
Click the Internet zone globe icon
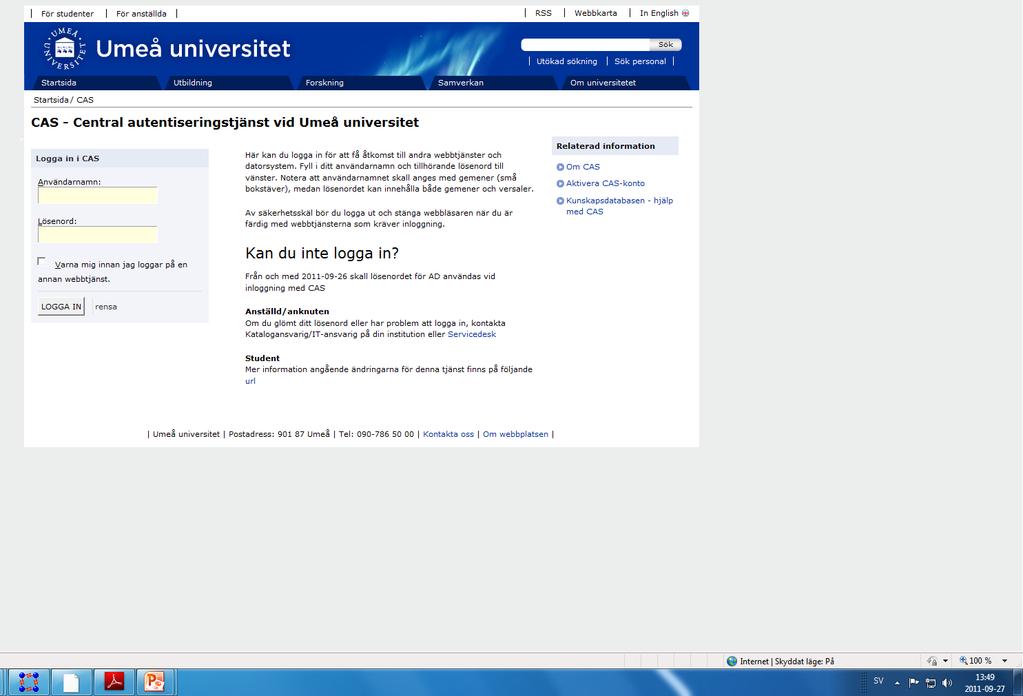(x=731, y=661)
